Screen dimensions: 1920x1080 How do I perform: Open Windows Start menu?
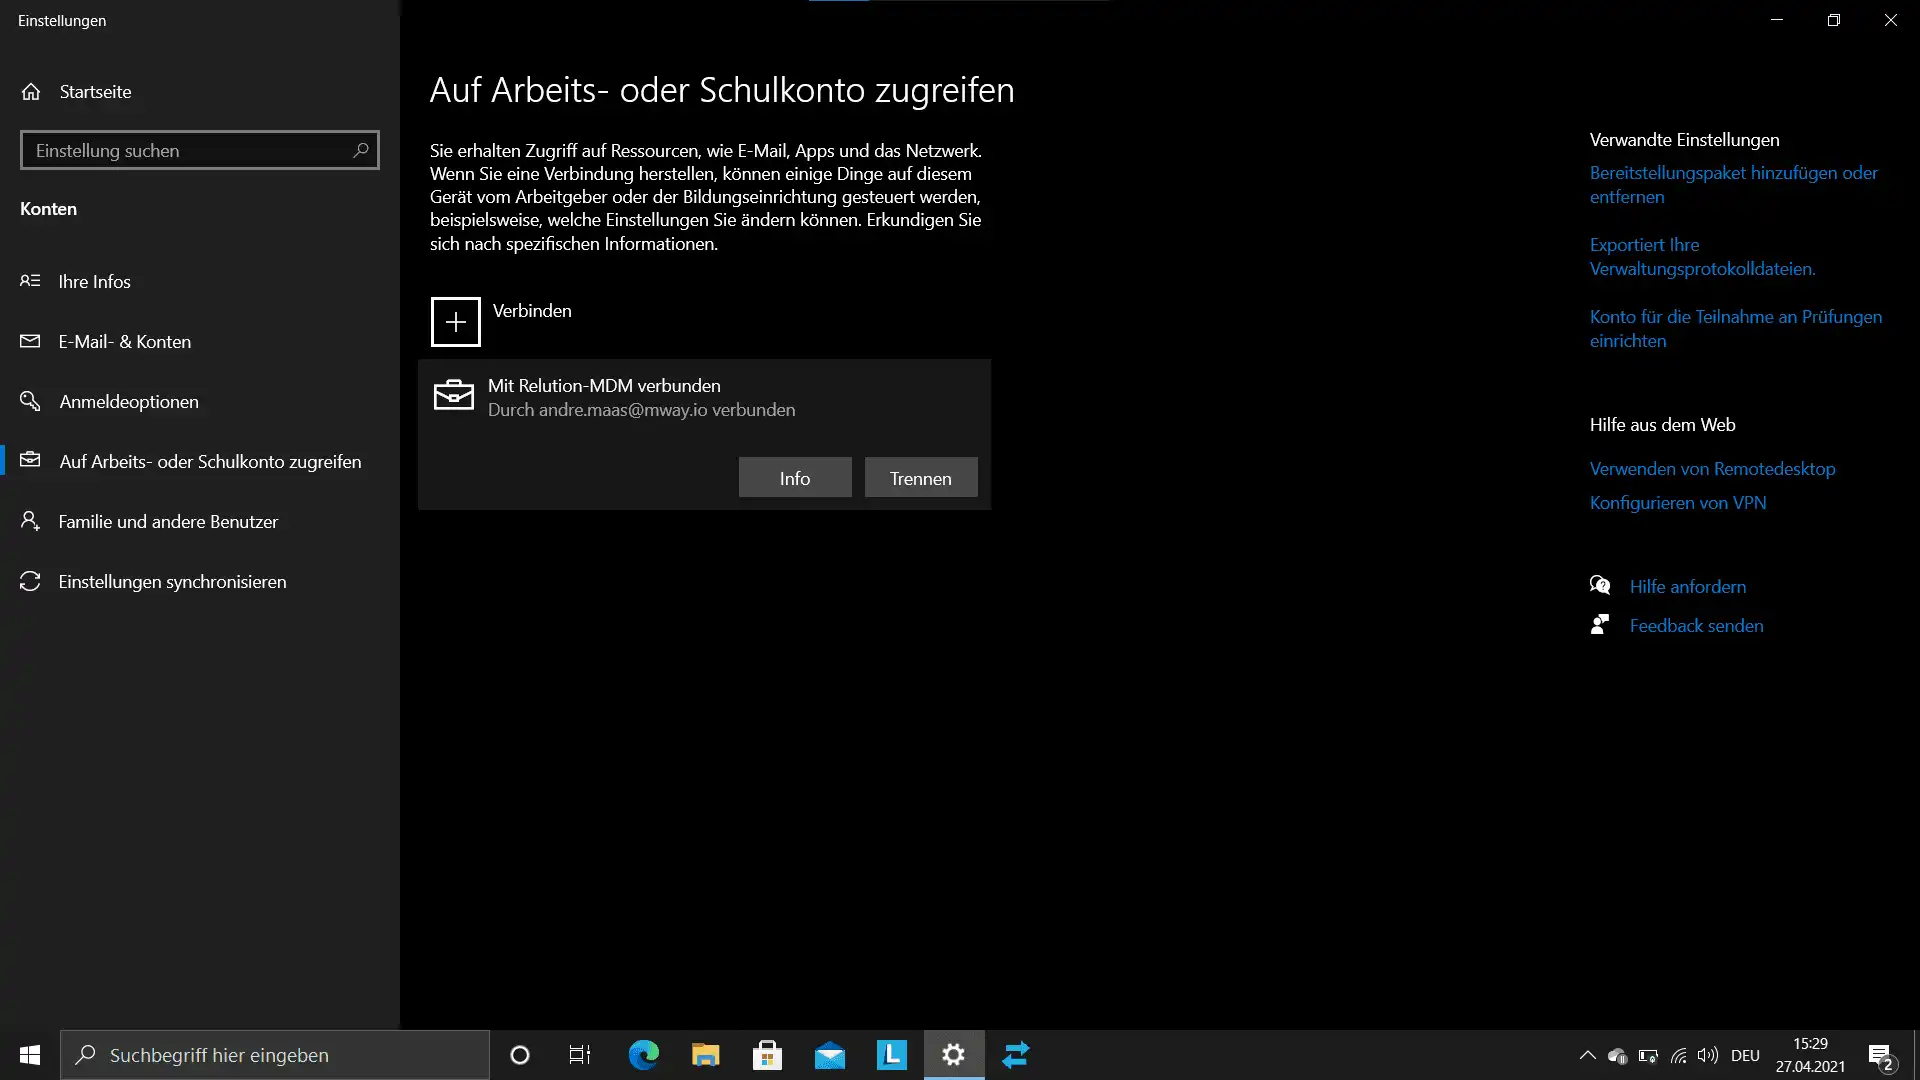pyautogui.click(x=30, y=1055)
